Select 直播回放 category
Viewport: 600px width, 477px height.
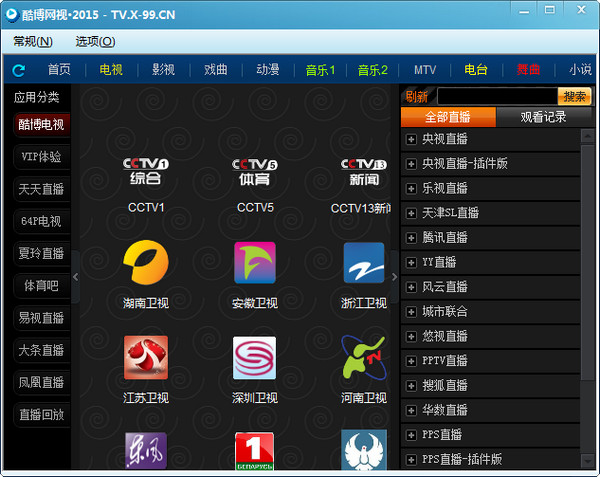click(x=41, y=415)
